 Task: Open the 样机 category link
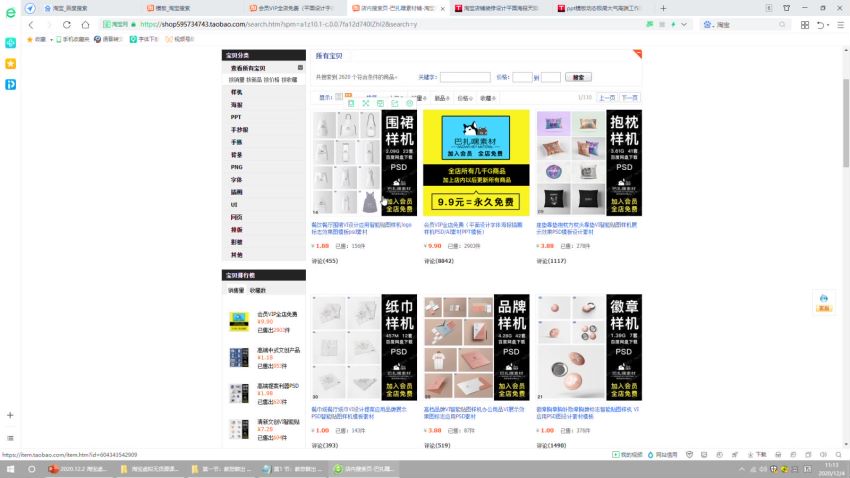point(236,92)
